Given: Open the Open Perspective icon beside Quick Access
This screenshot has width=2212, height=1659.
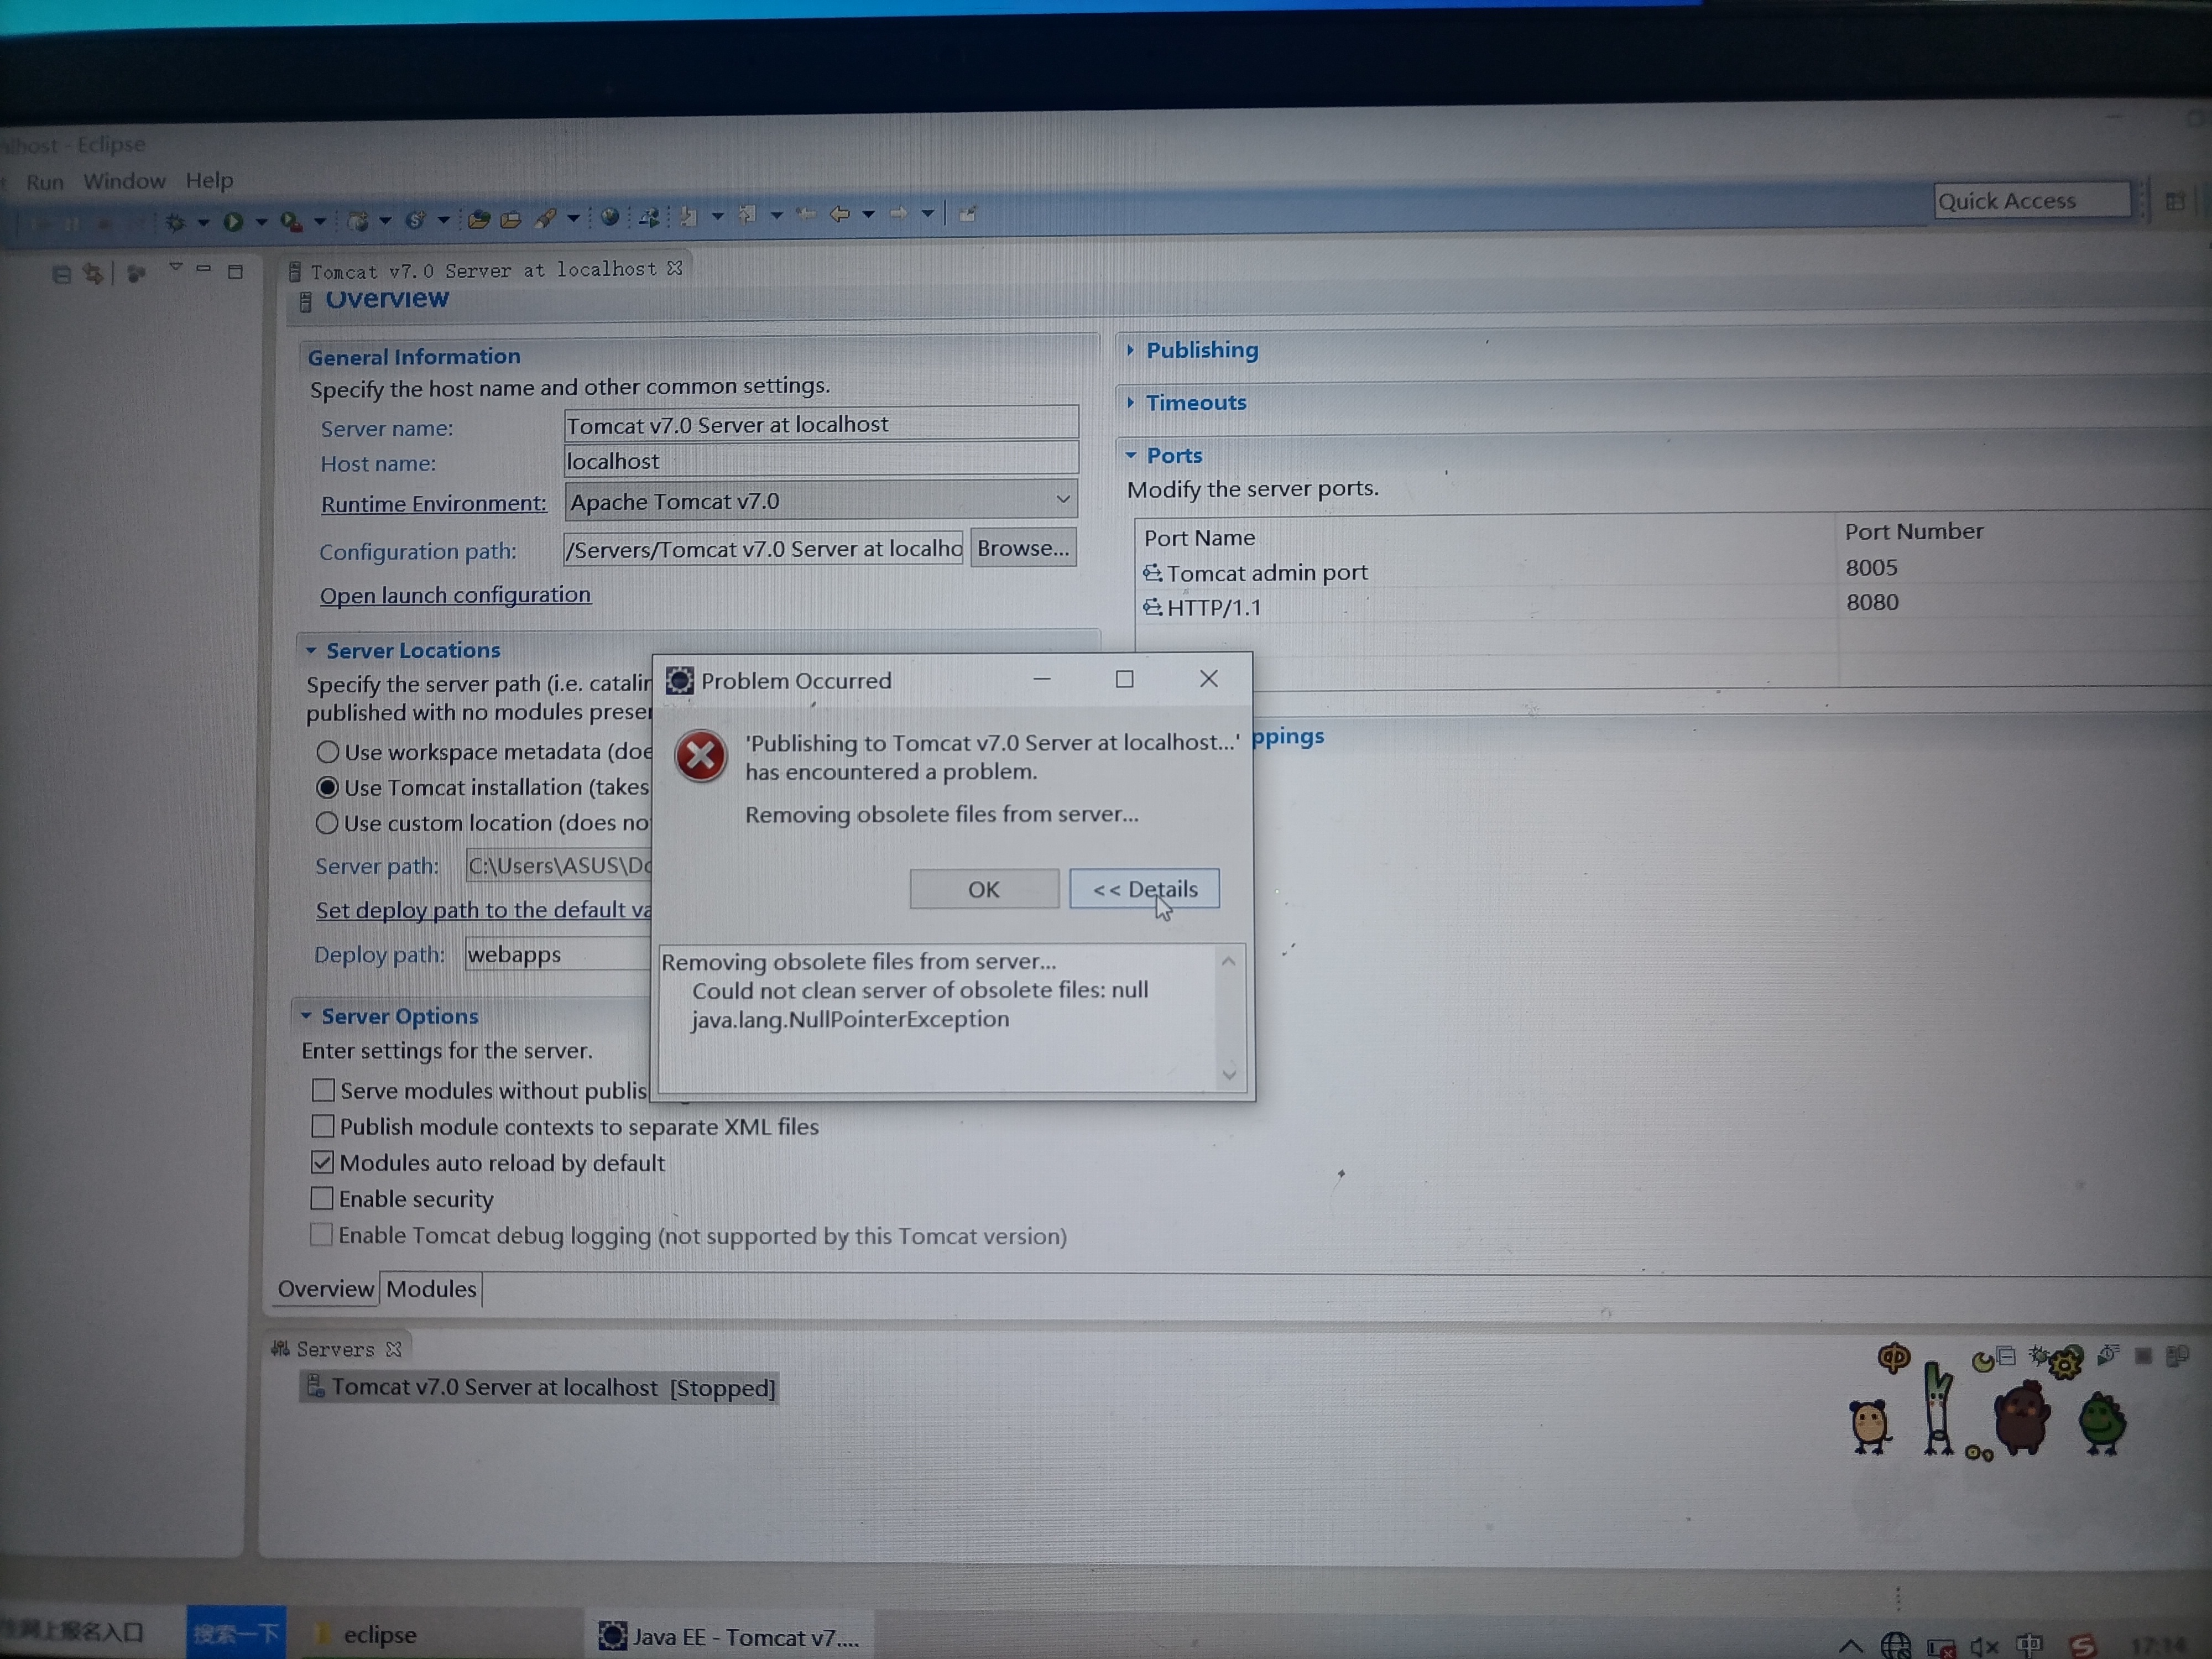Looking at the screenshot, I should click(2175, 201).
